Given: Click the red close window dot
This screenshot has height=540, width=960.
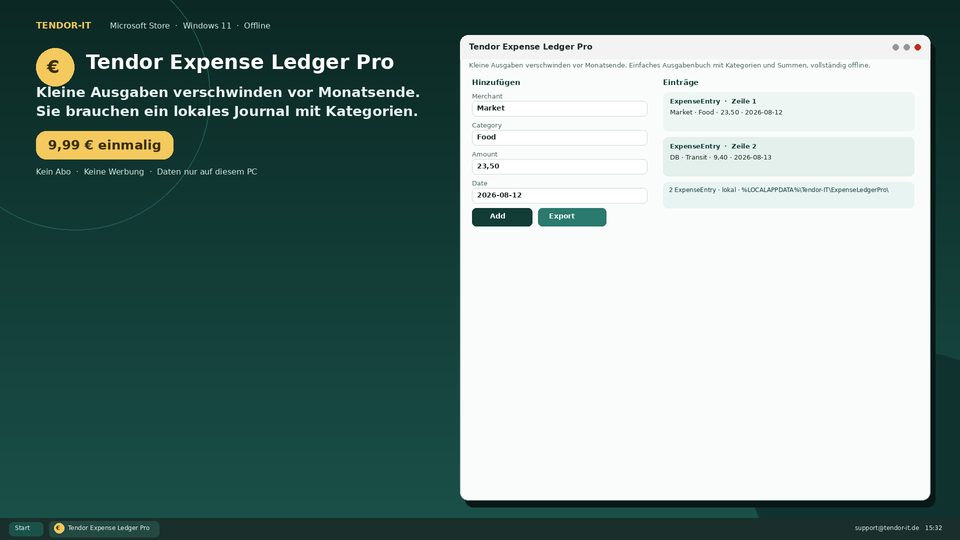Looking at the screenshot, I should click(x=918, y=47).
